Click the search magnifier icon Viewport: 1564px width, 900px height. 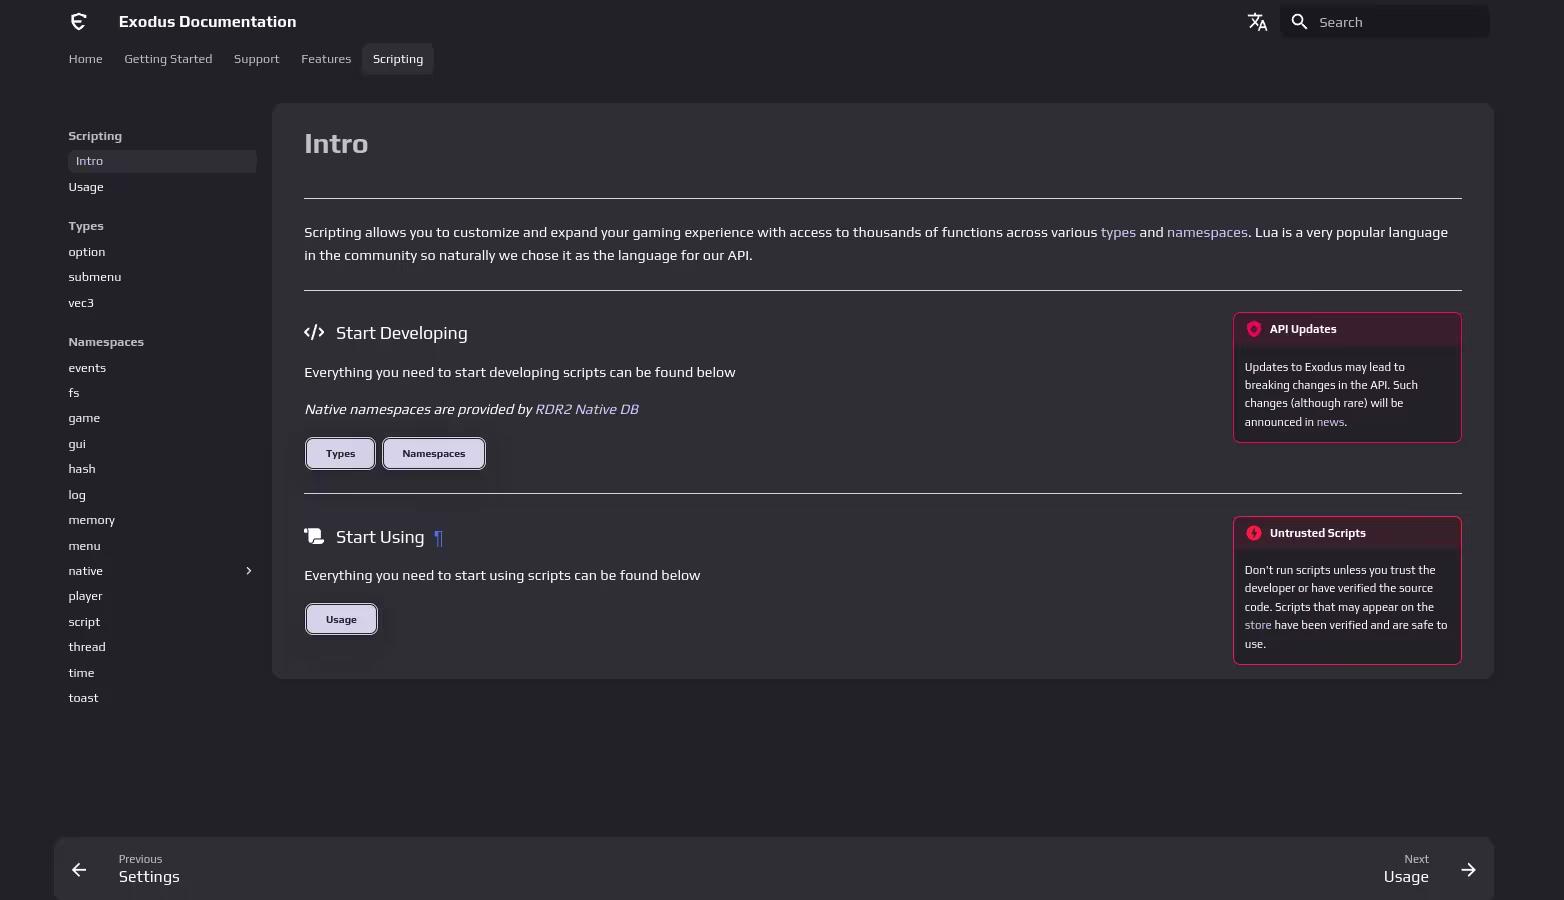pyautogui.click(x=1299, y=21)
